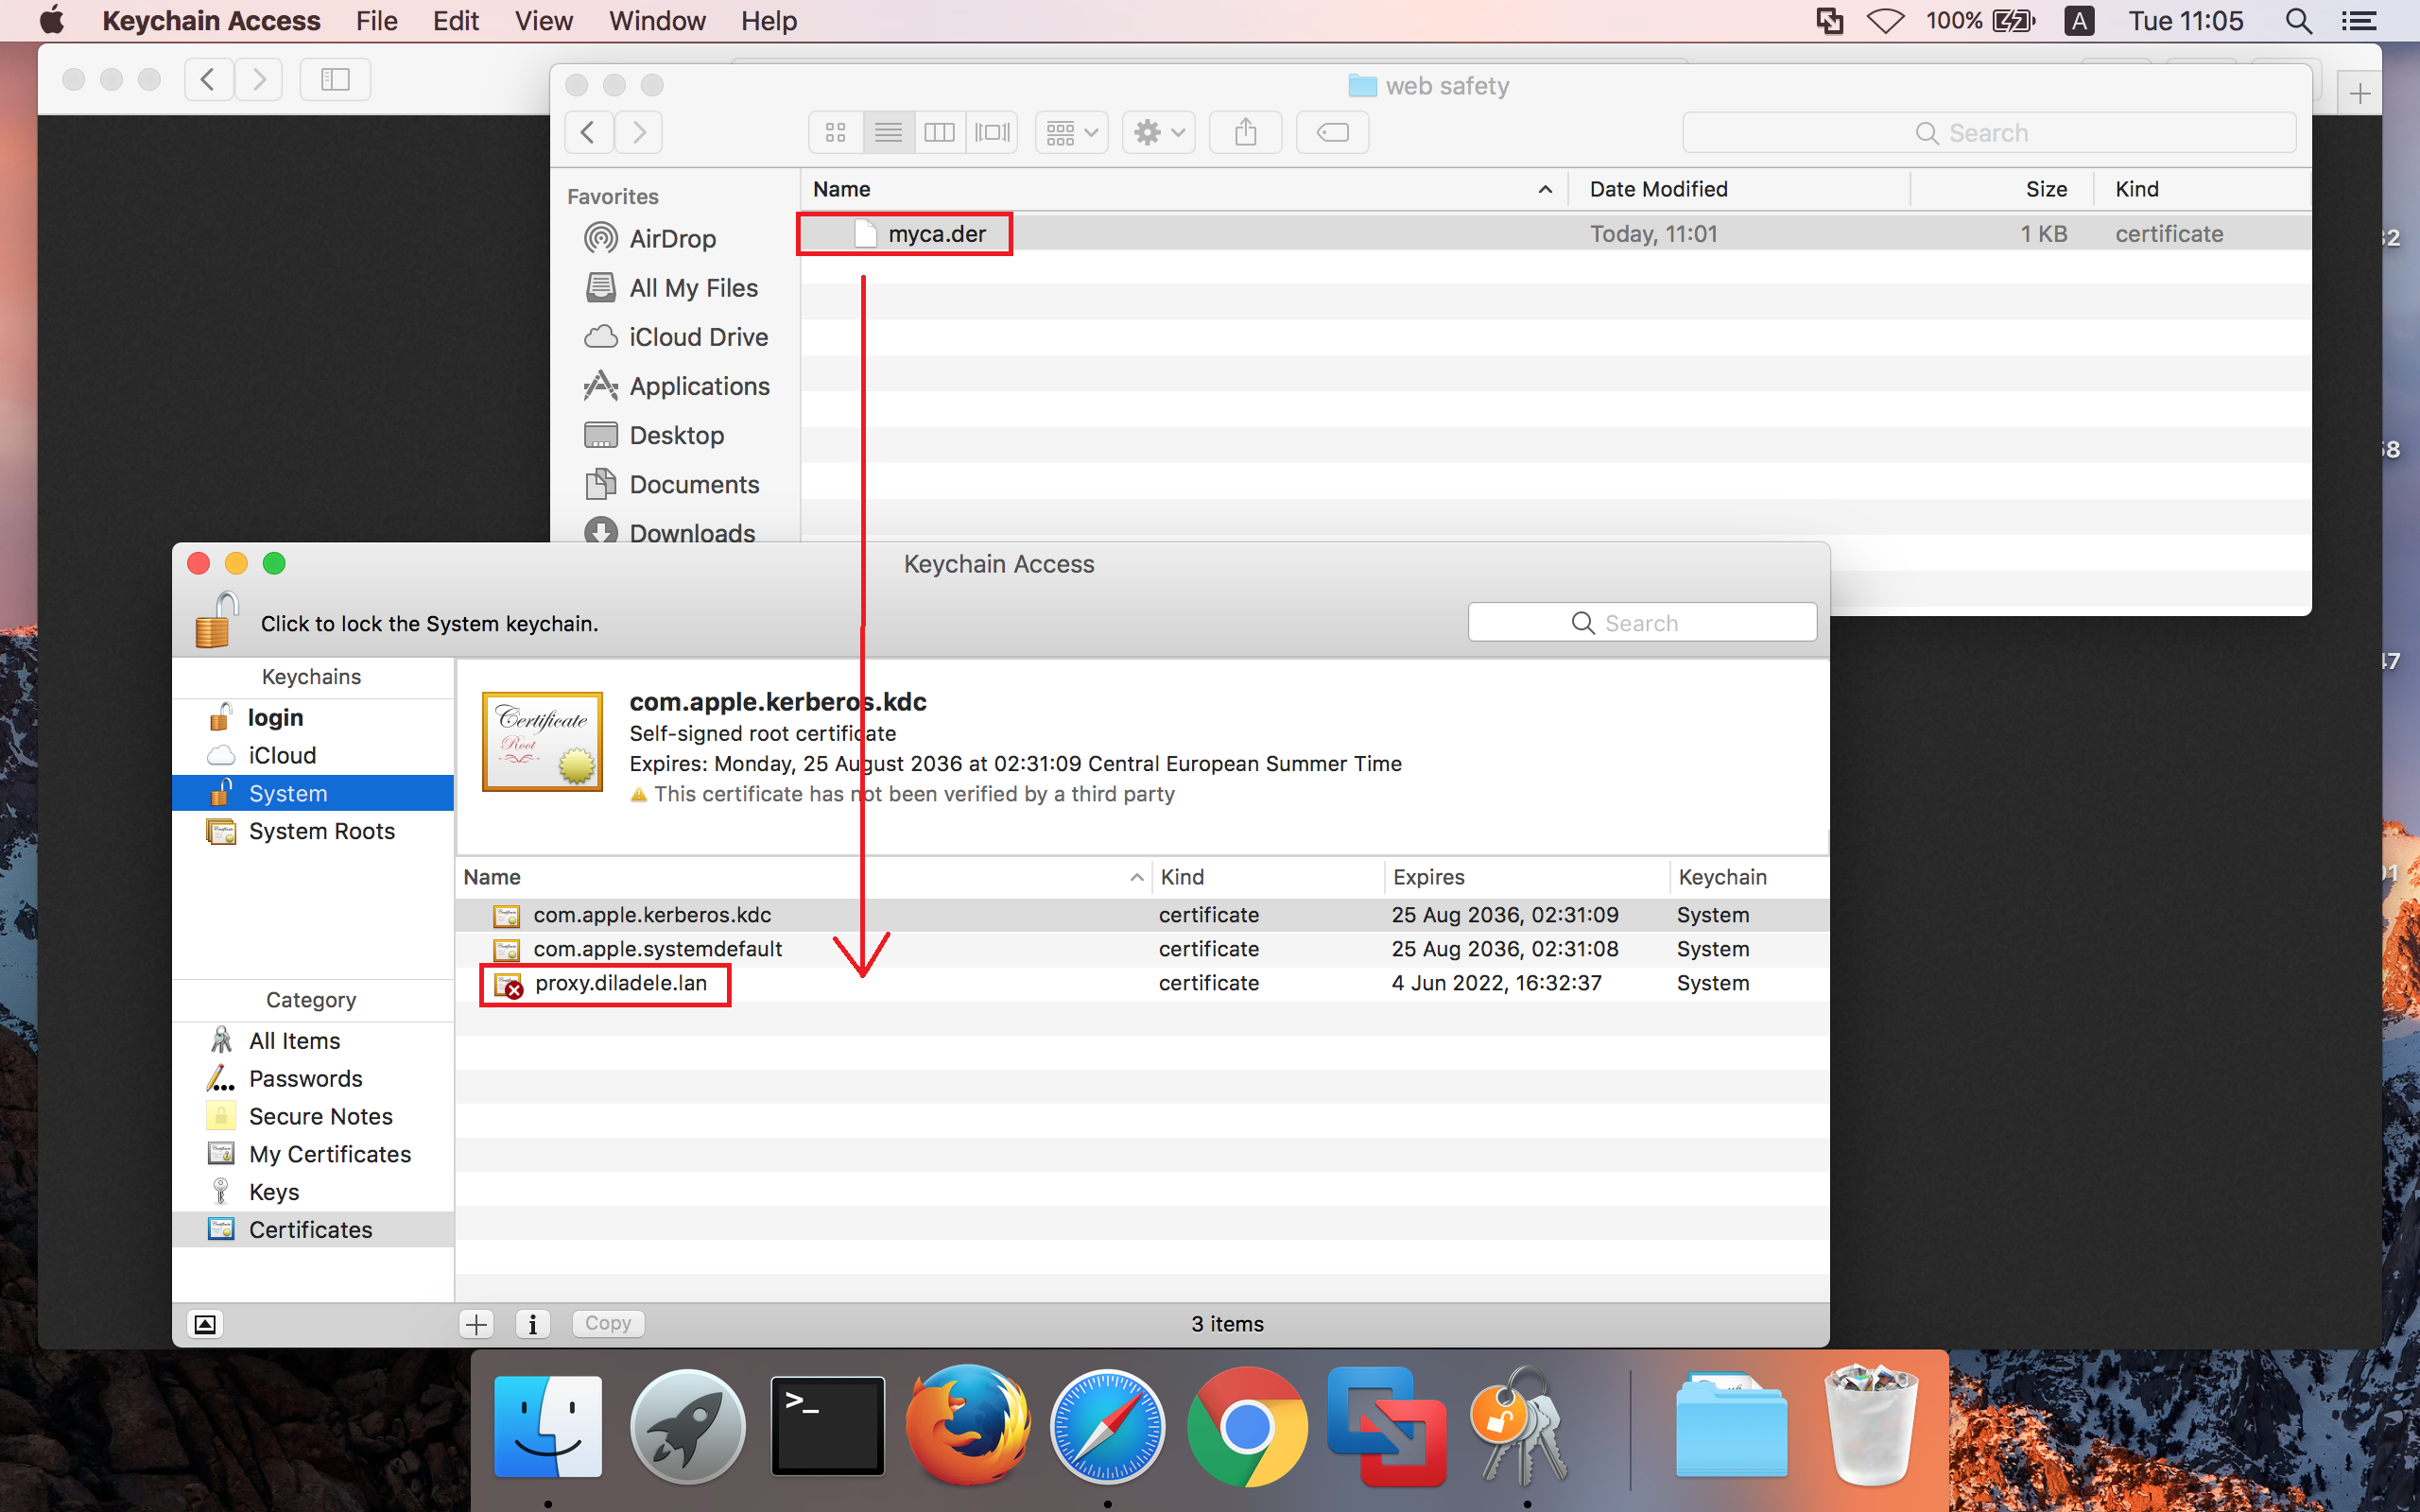2420x1512 pixels.
Task: Launch Firefox from the Dock
Action: 967,1425
